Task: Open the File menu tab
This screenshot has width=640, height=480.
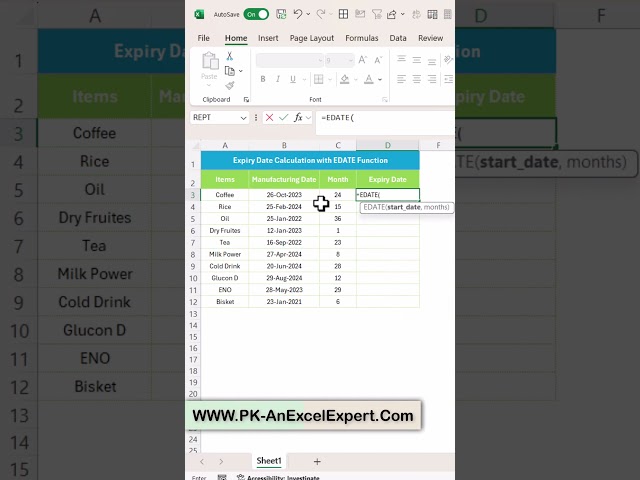Action: click(x=203, y=38)
